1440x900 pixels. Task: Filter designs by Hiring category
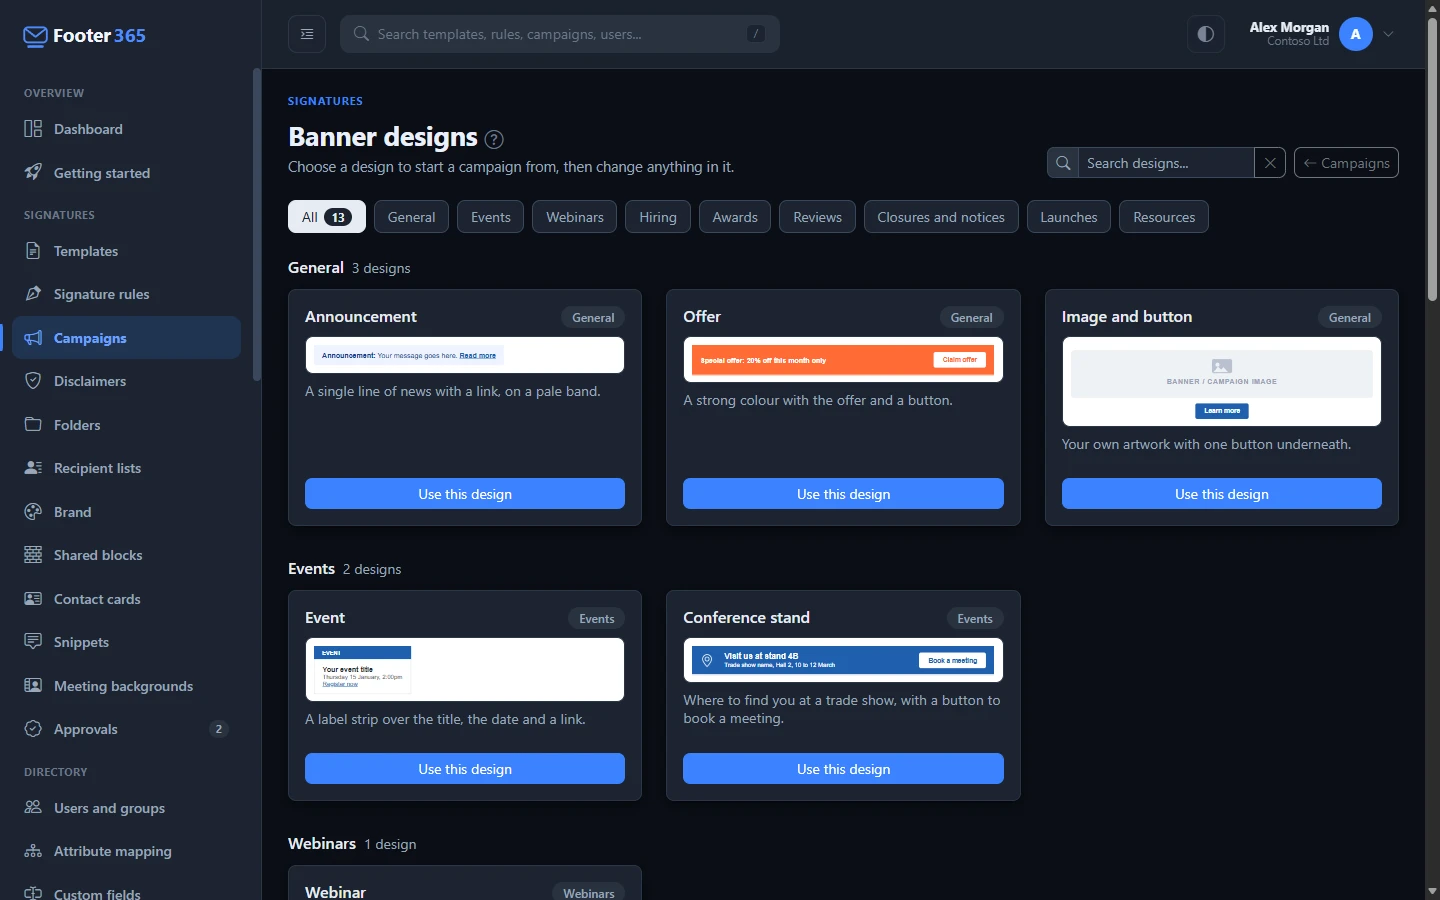[658, 217]
